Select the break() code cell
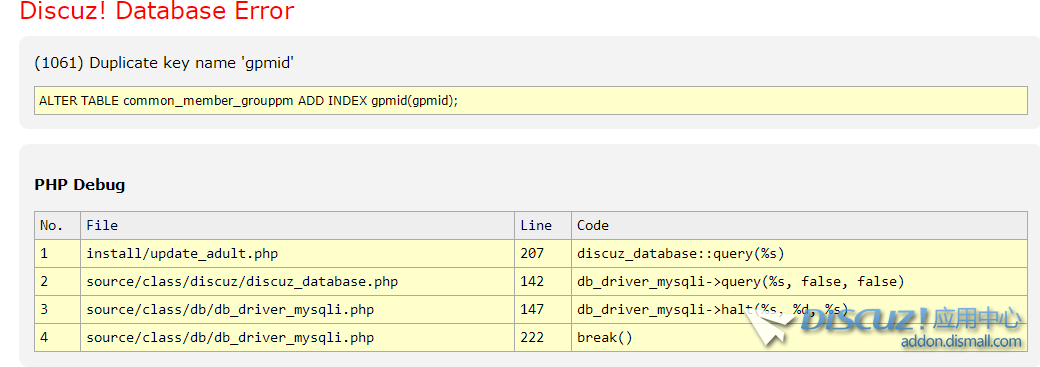Image resolution: width=1040 pixels, height=367 pixels. pos(799,338)
